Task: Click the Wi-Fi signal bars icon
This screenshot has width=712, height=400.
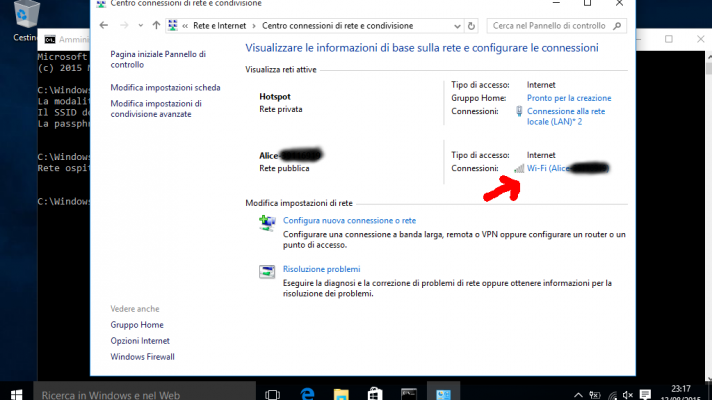Action: pos(519,168)
